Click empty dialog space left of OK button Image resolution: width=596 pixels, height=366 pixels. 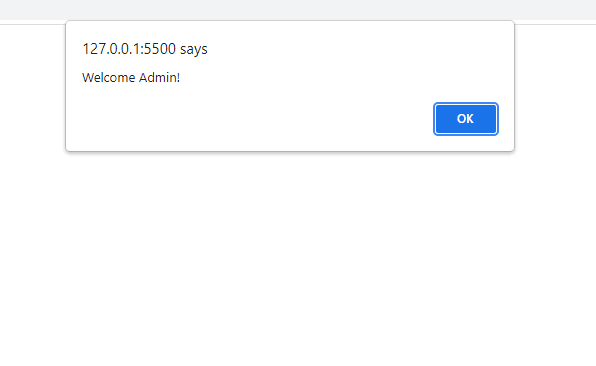pos(251,119)
